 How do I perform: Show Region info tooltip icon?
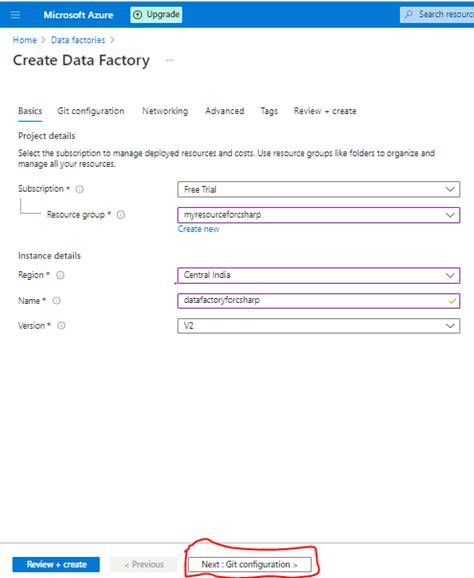click(60, 275)
